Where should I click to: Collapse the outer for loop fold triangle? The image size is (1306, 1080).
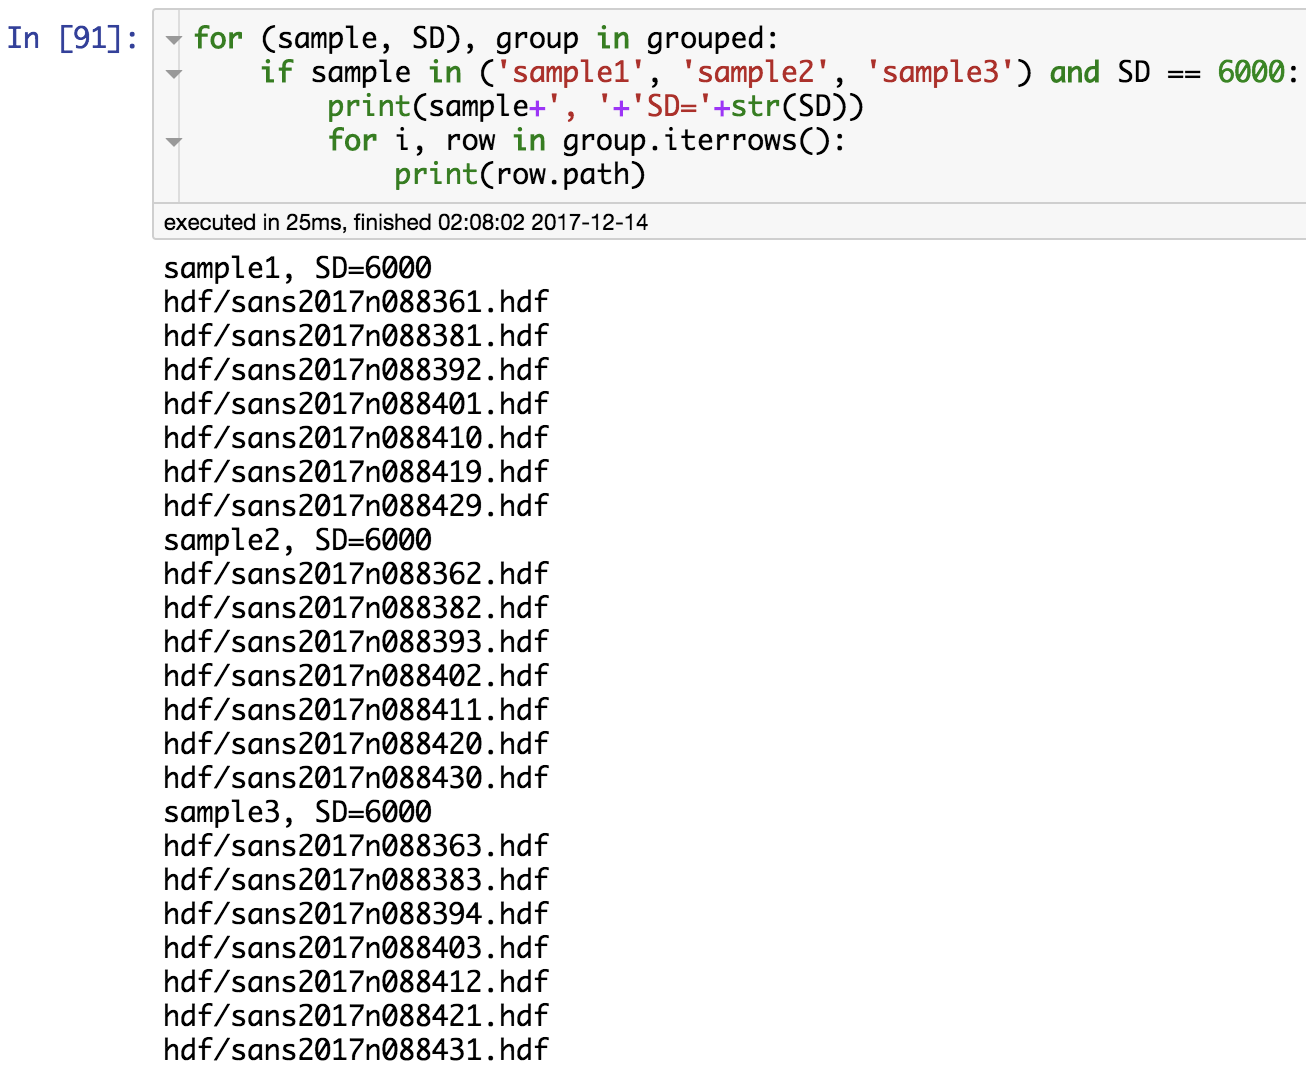[174, 38]
